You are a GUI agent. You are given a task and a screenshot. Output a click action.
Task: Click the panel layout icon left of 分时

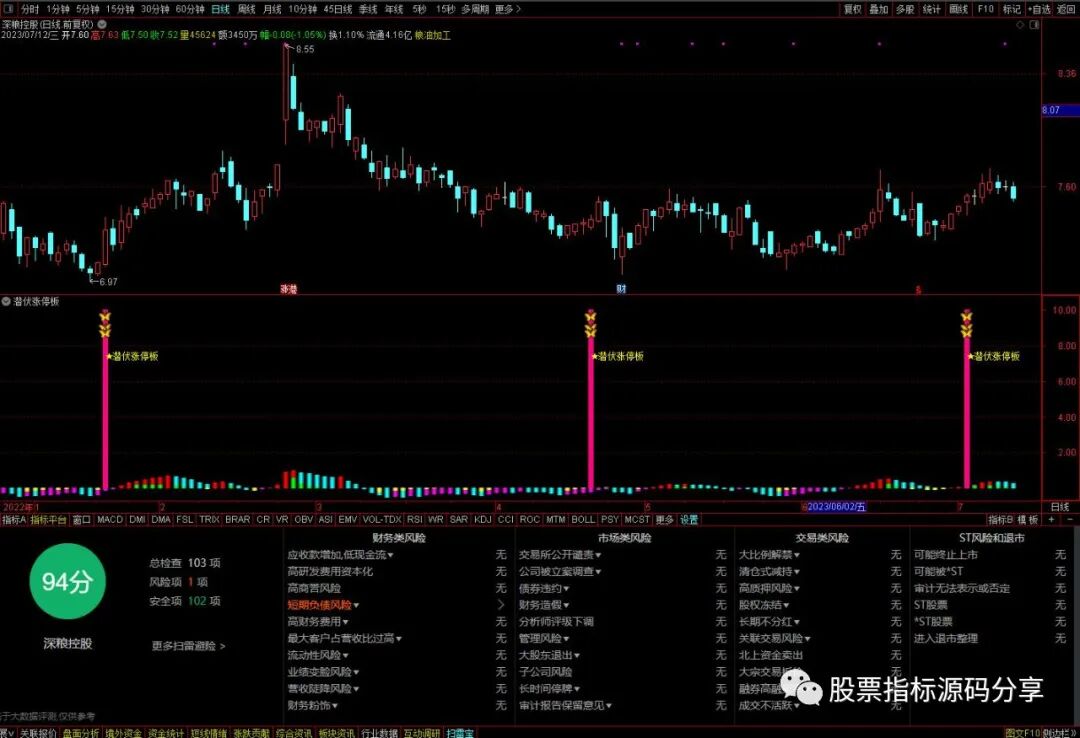point(8,9)
